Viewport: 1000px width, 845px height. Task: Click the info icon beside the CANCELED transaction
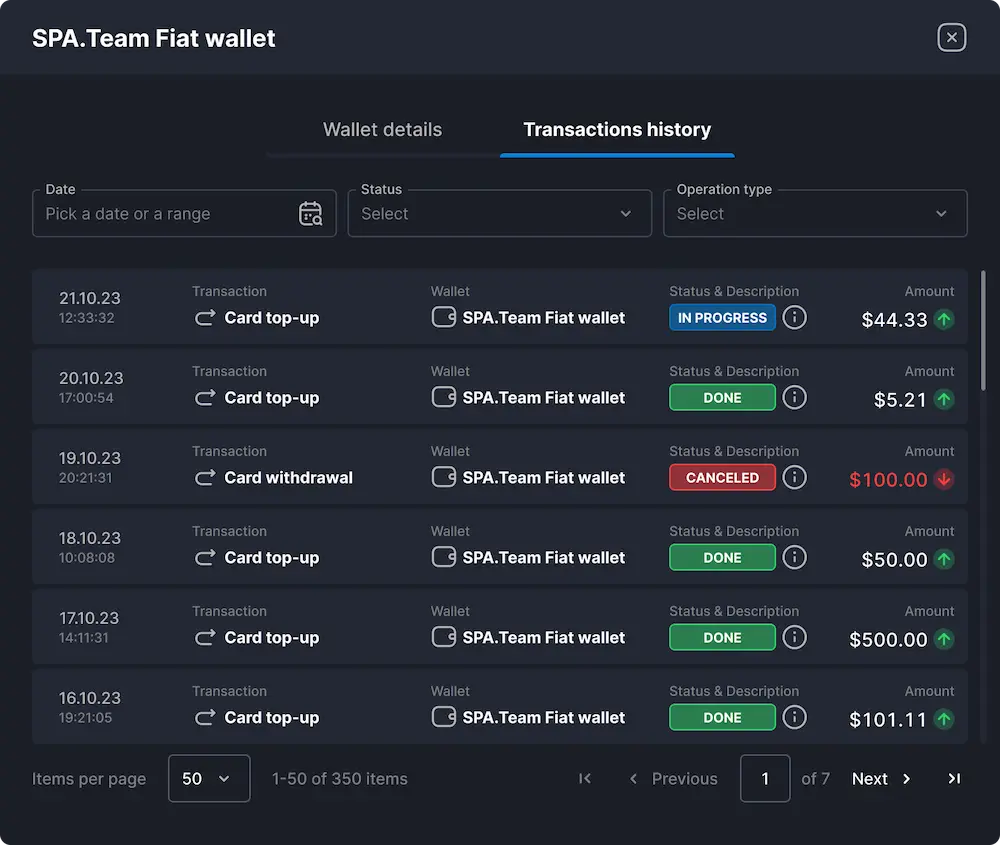pos(794,477)
